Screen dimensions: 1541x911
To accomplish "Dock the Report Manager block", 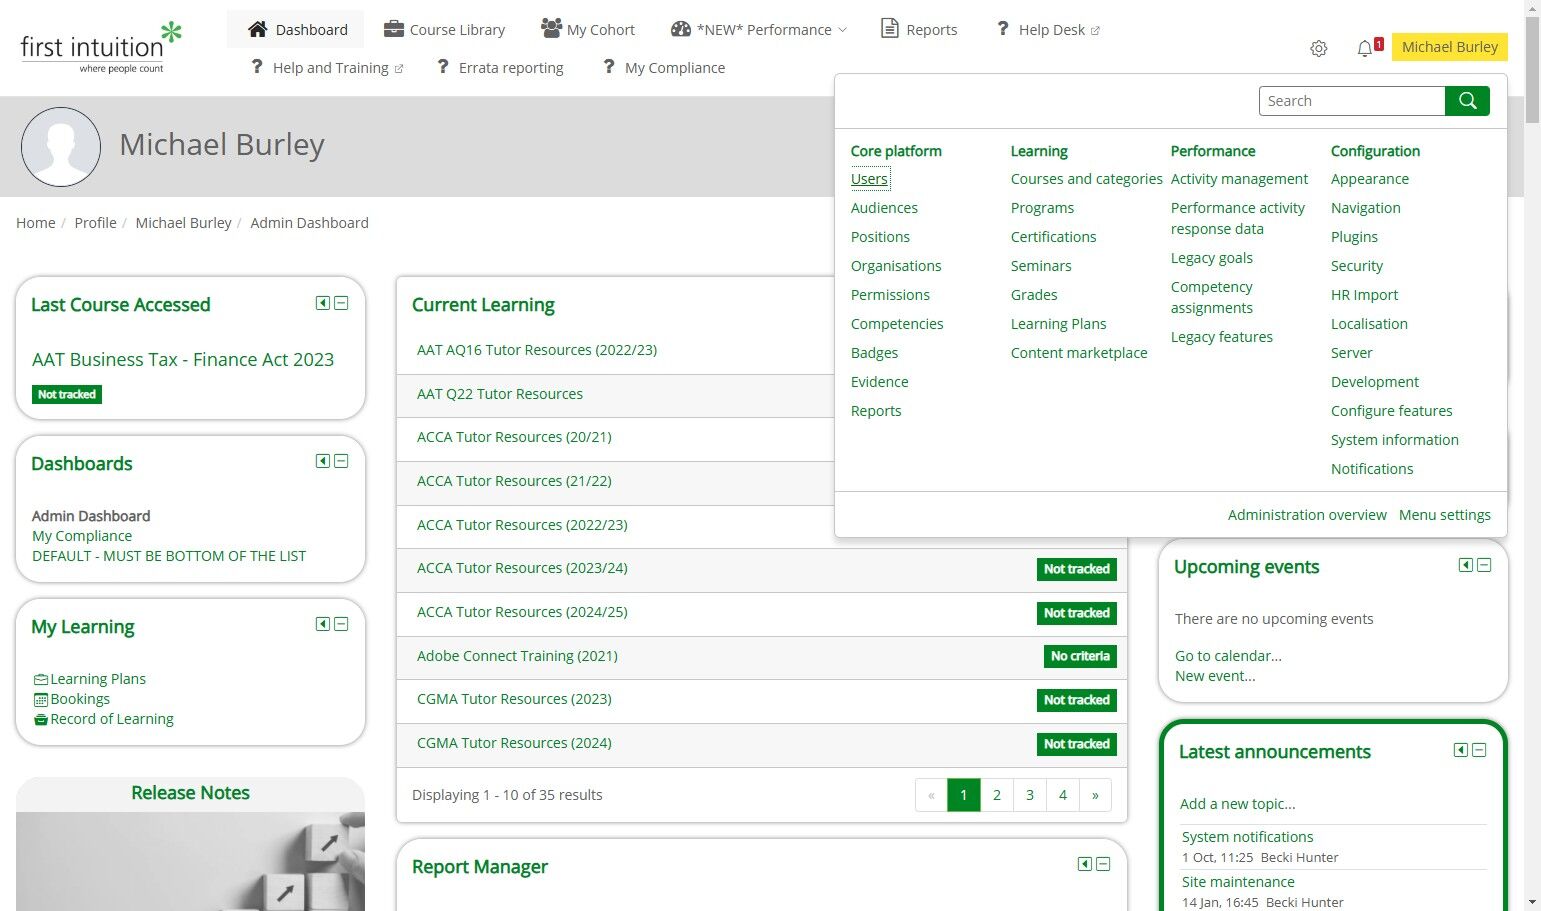I will point(1085,864).
